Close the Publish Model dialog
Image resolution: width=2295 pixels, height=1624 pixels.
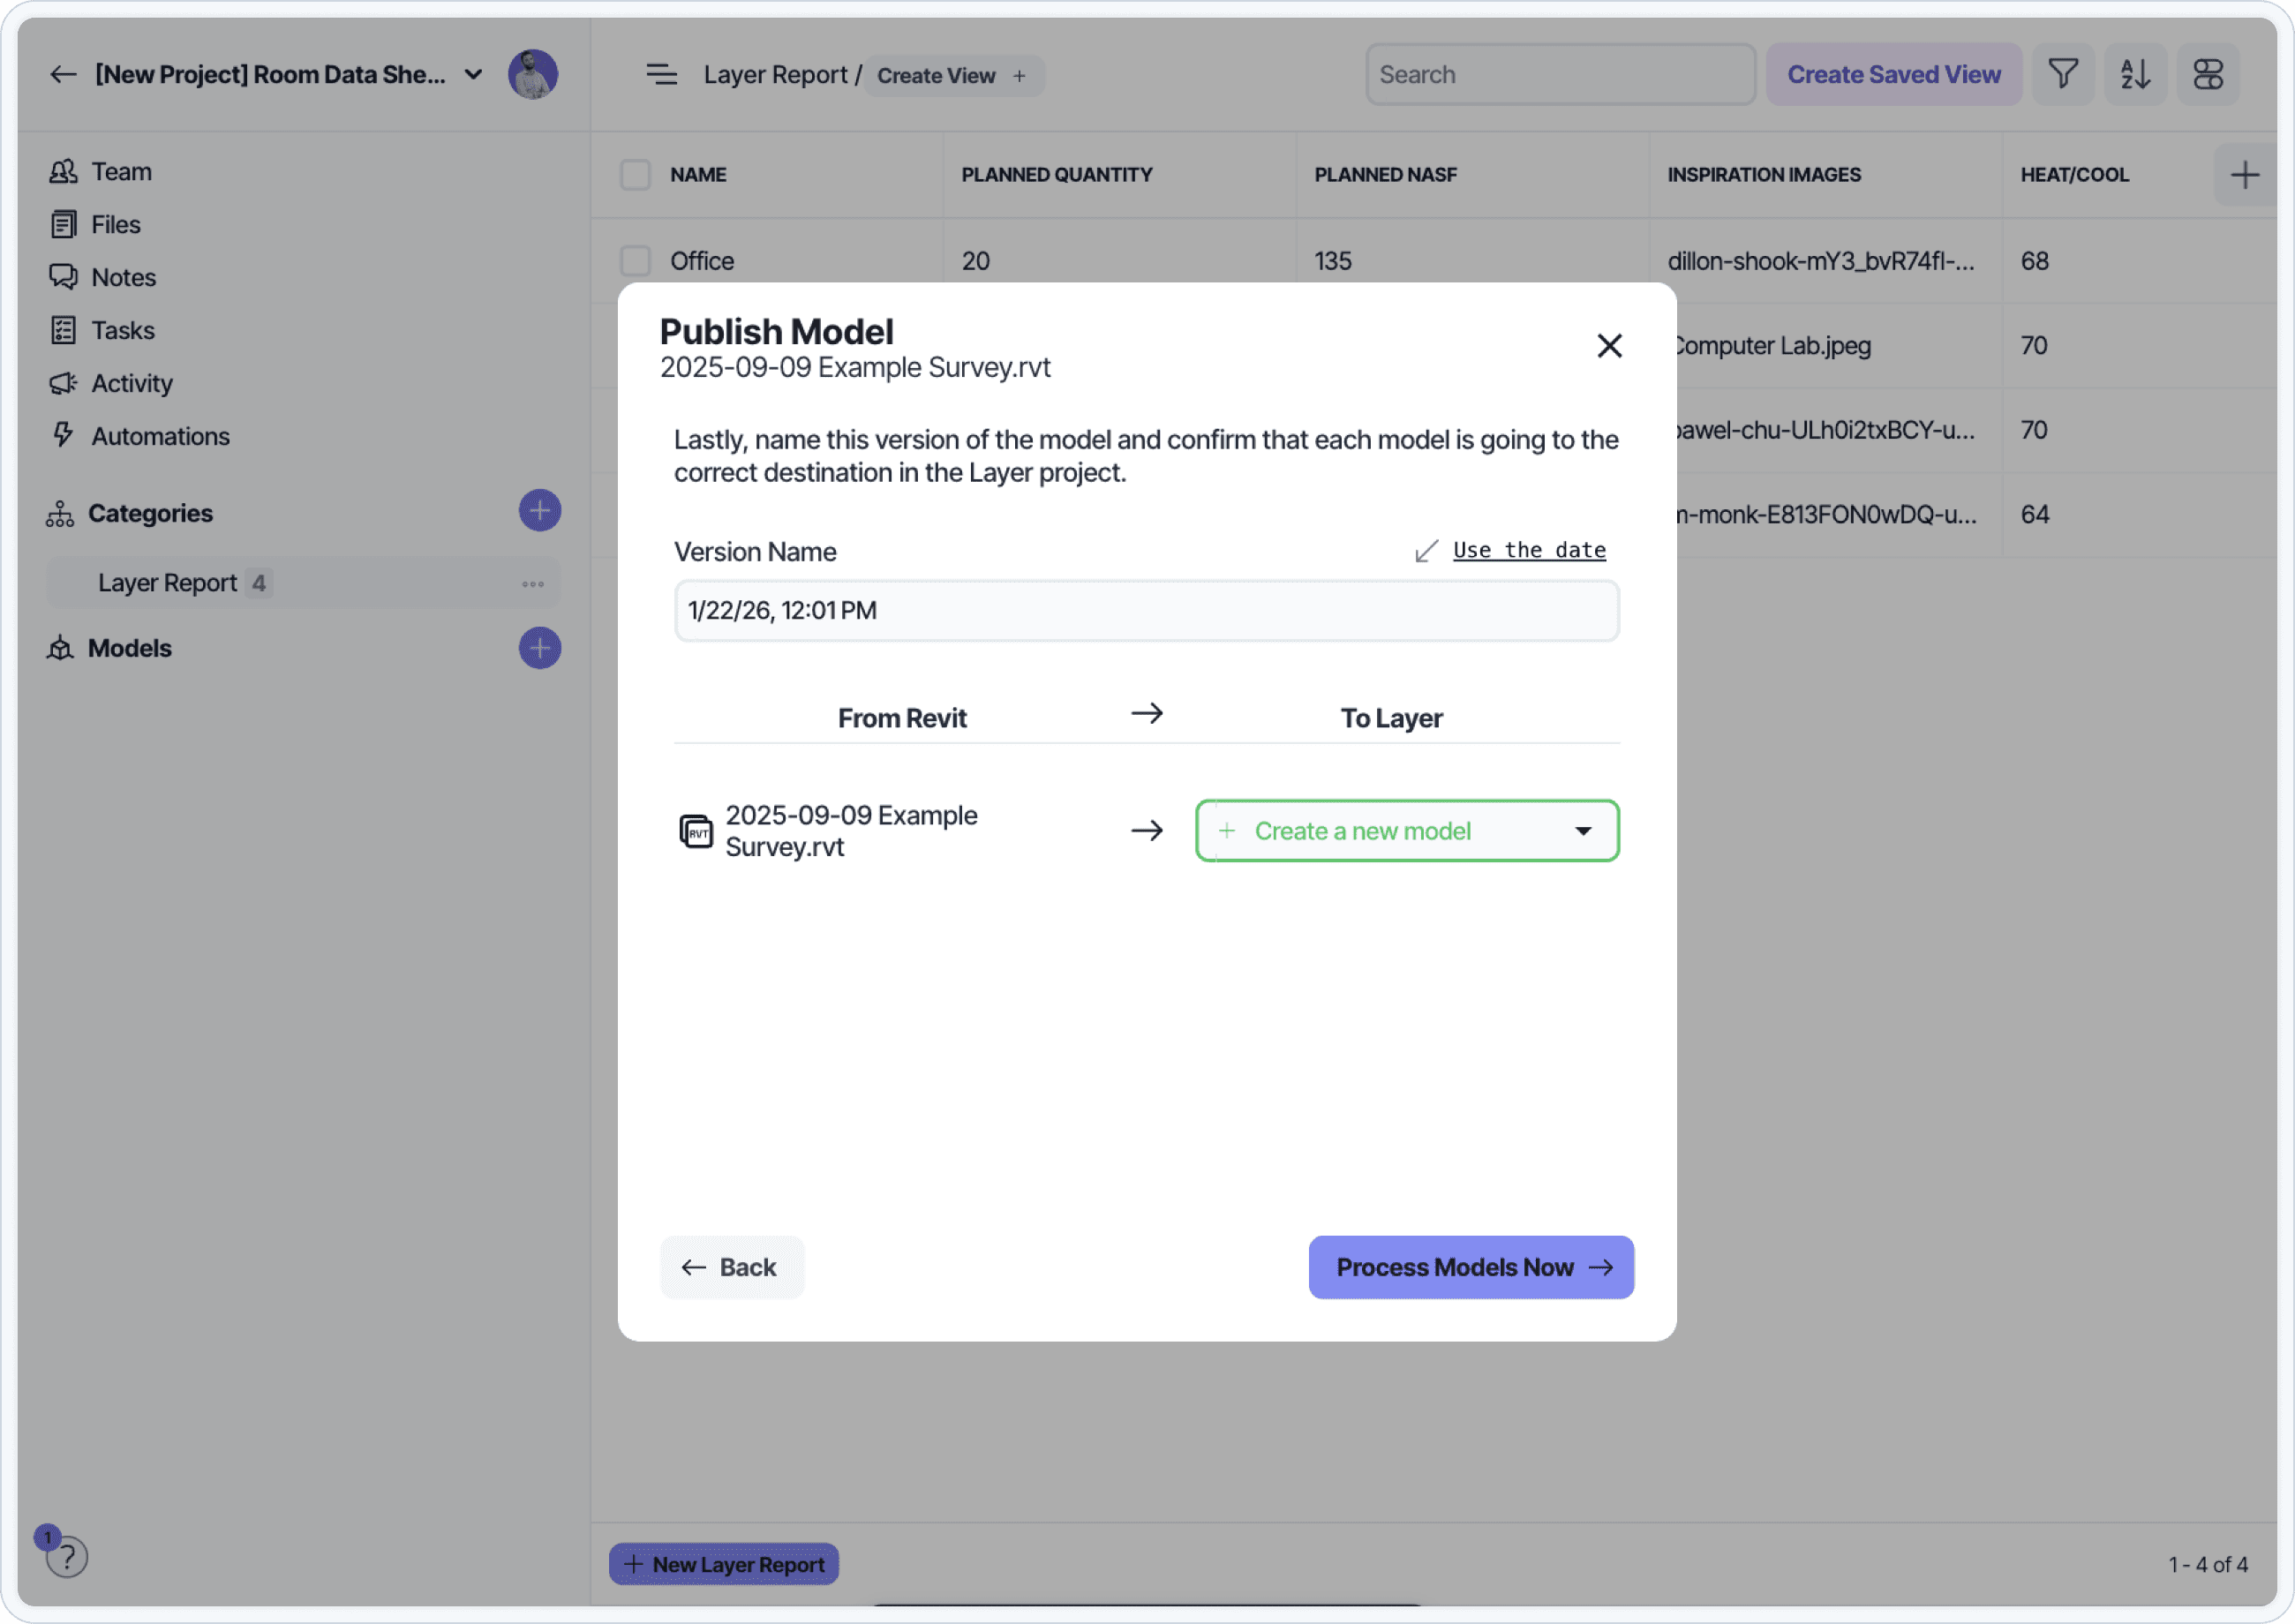(1608, 346)
